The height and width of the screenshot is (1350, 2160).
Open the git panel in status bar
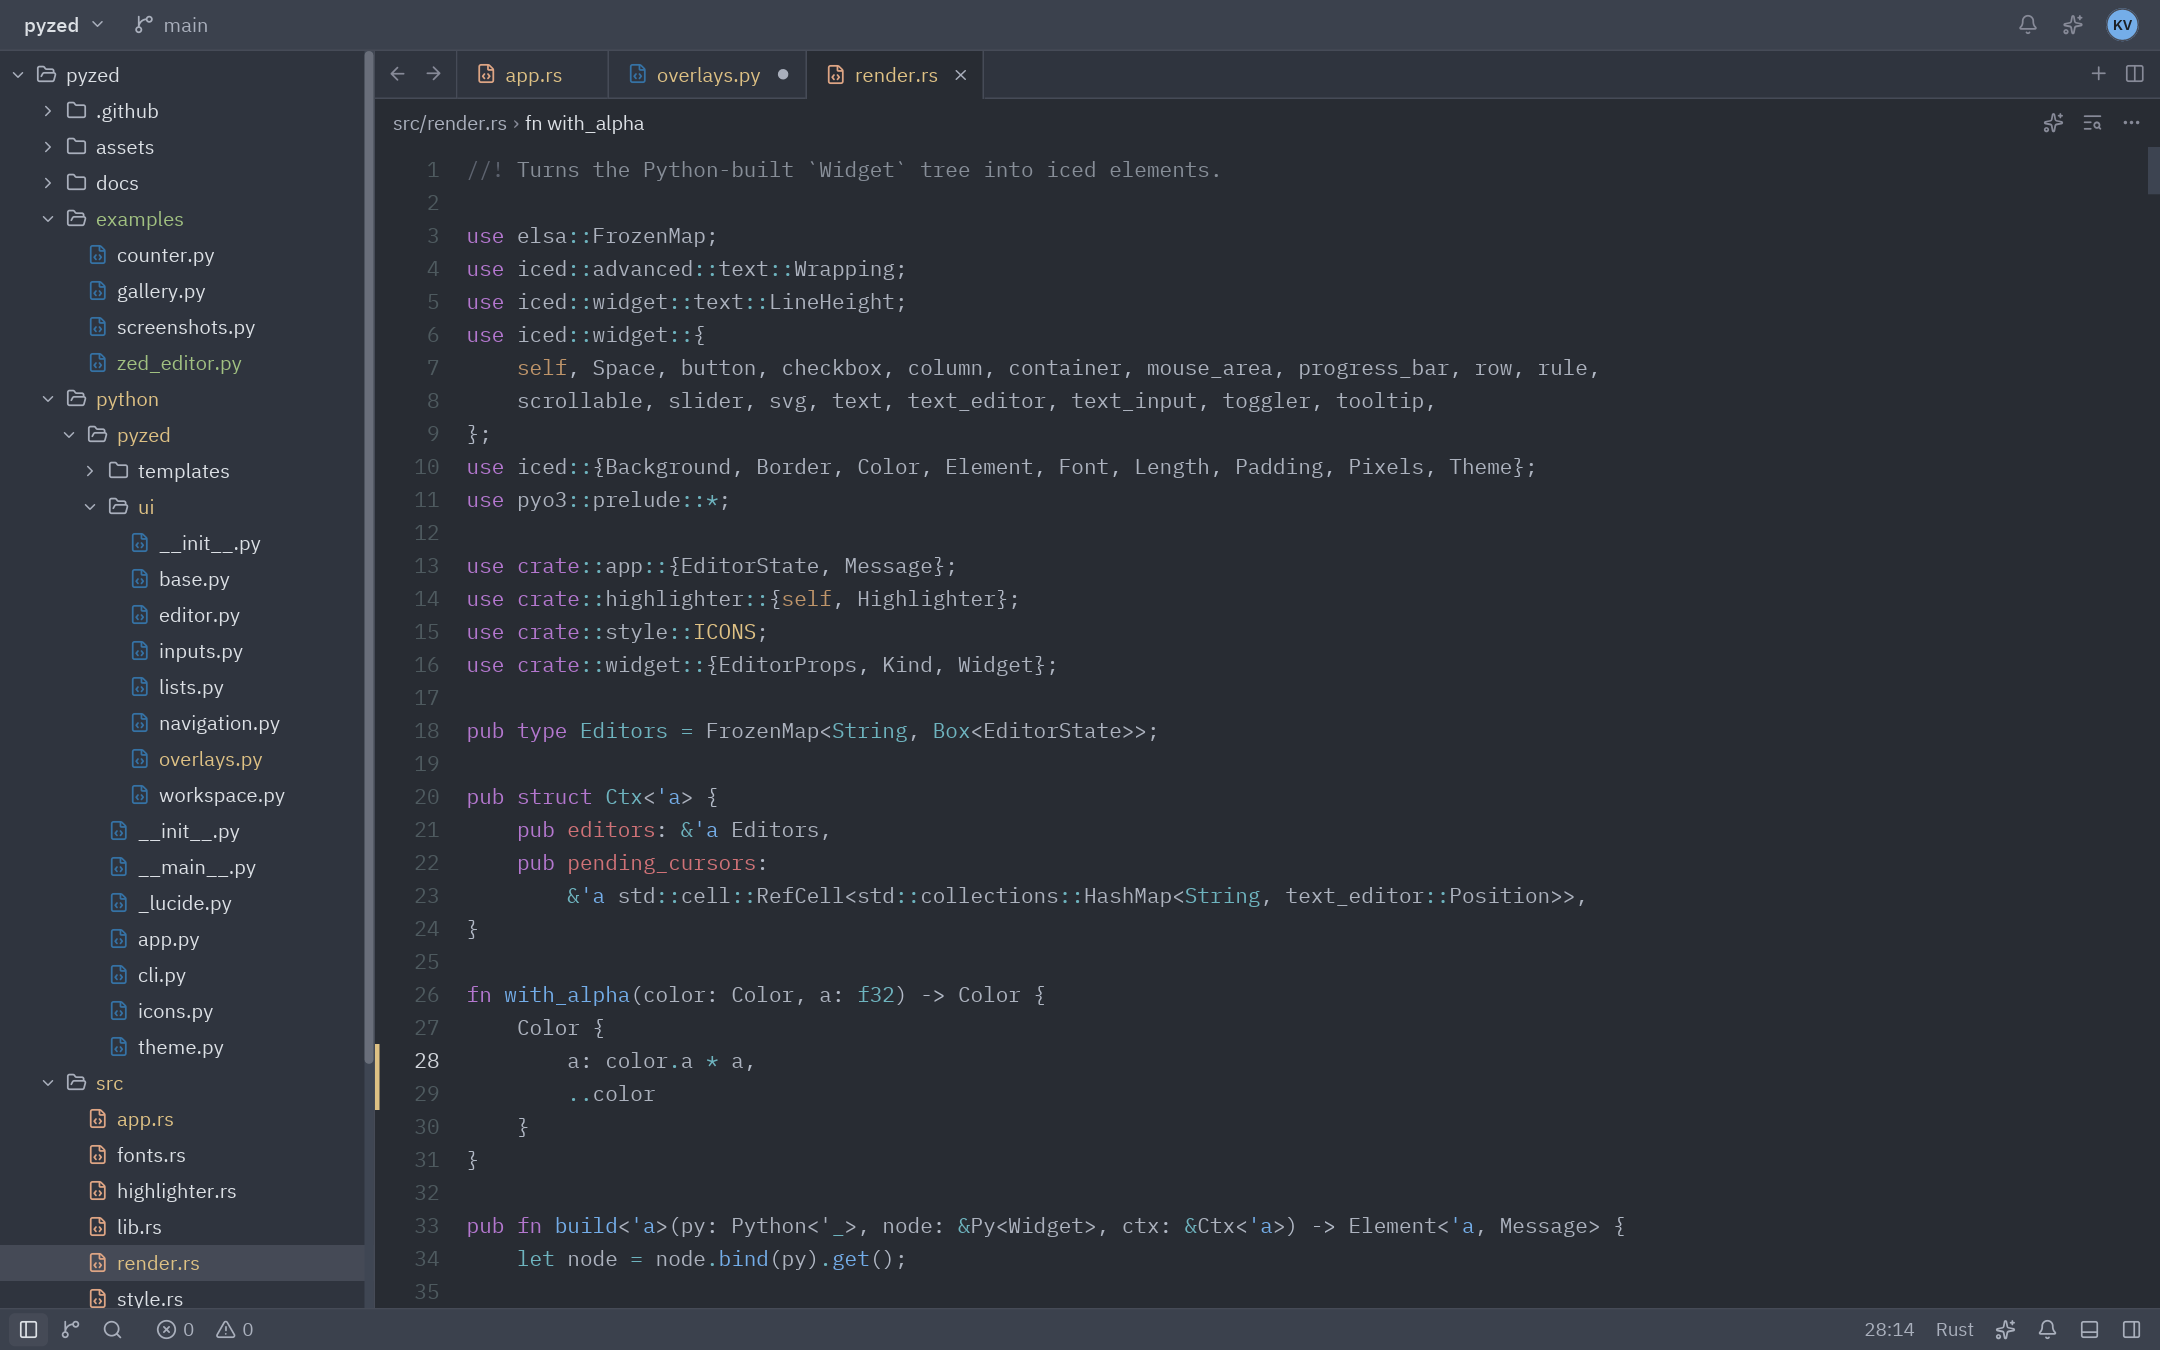click(x=71, y=1329)
